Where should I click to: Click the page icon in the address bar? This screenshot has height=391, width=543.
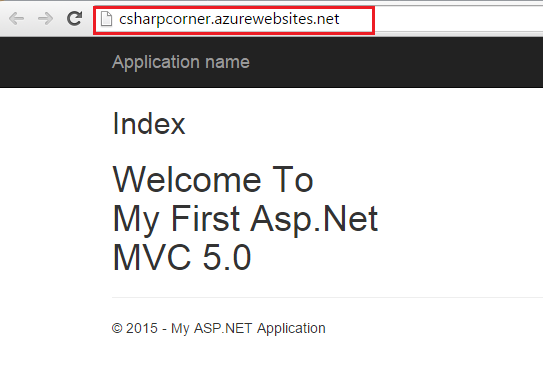pos(106,19)
